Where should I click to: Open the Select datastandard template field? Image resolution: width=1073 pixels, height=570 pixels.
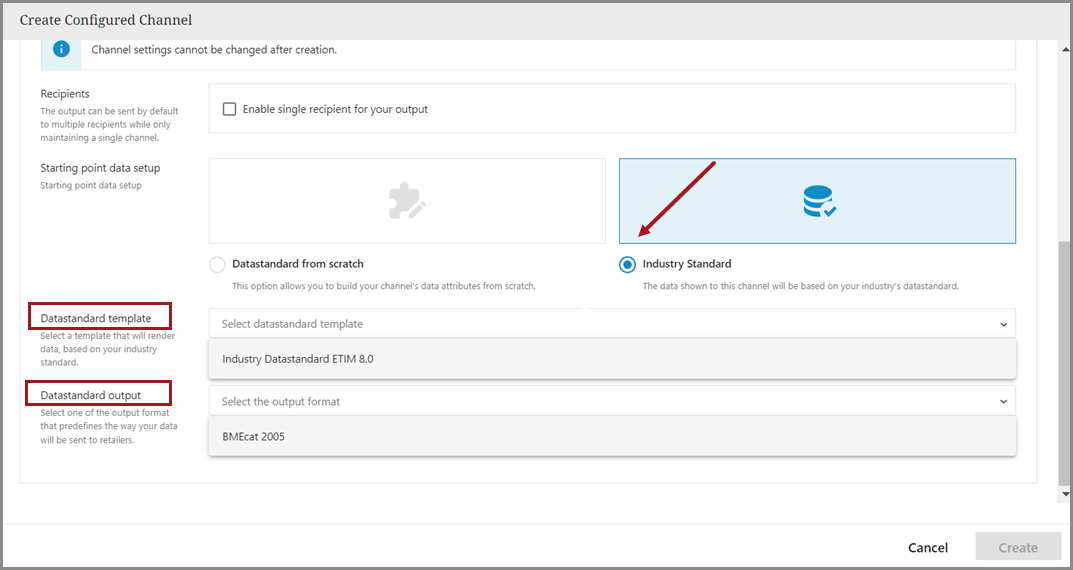[600, 324]
